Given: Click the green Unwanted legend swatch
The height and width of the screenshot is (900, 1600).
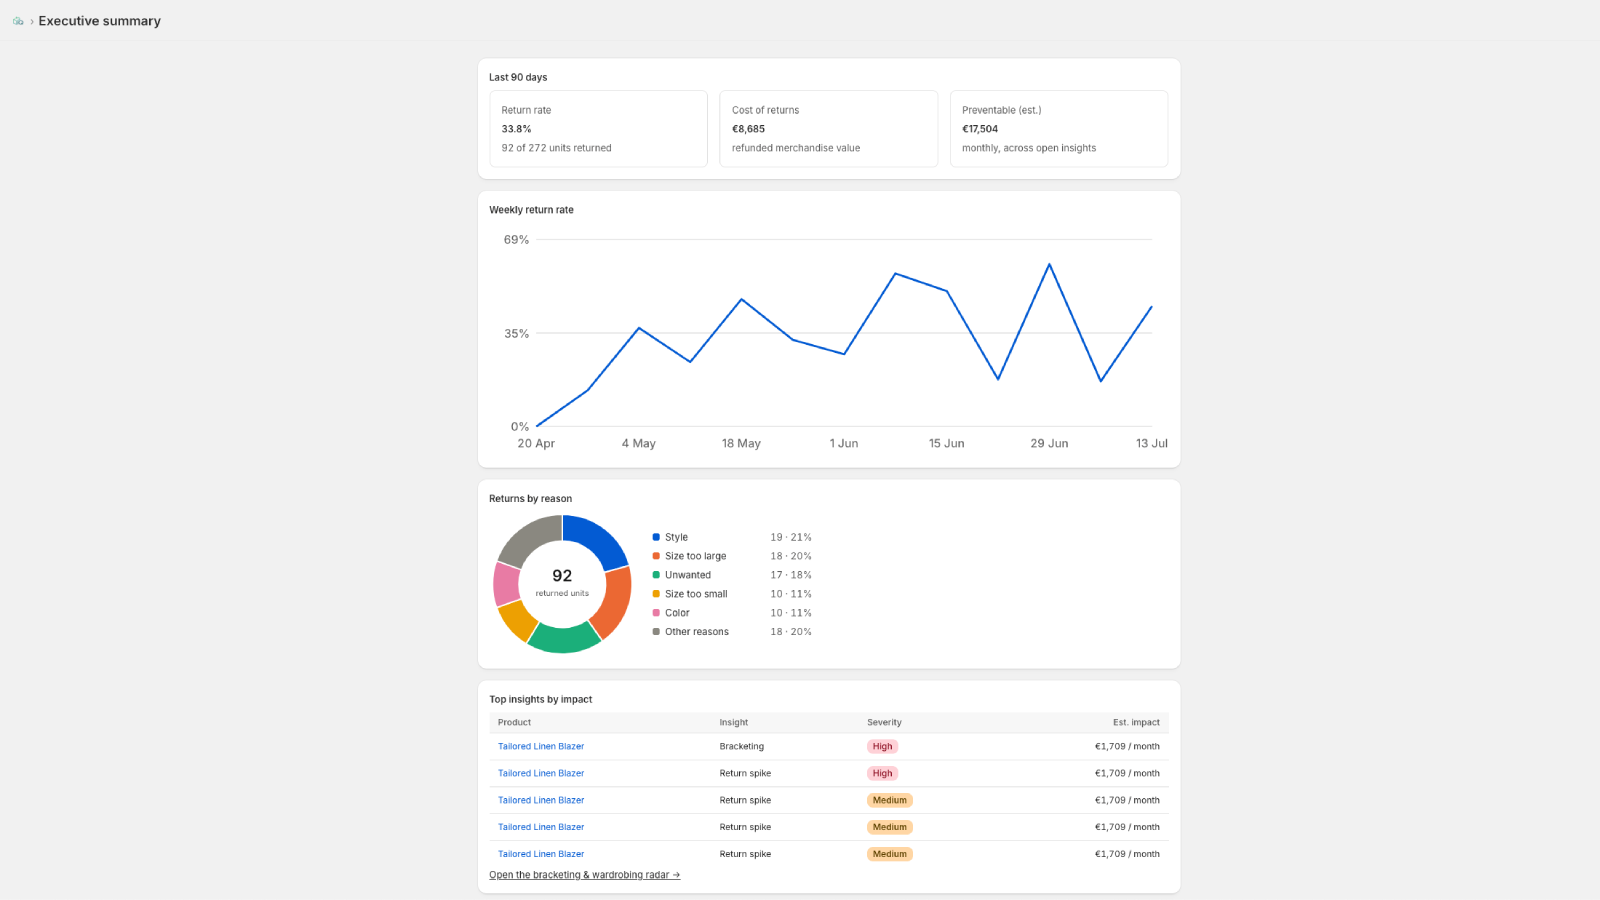Looking at the screenshot, I should click(x=656, y=575).
